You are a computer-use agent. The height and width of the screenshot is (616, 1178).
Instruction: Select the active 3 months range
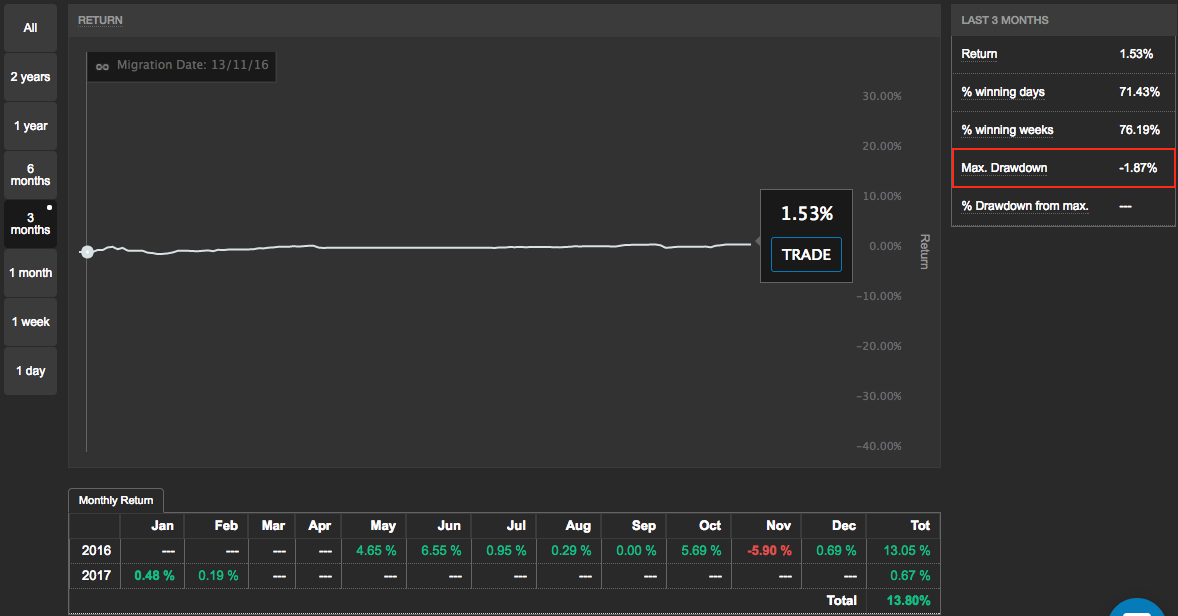(30, 224)
